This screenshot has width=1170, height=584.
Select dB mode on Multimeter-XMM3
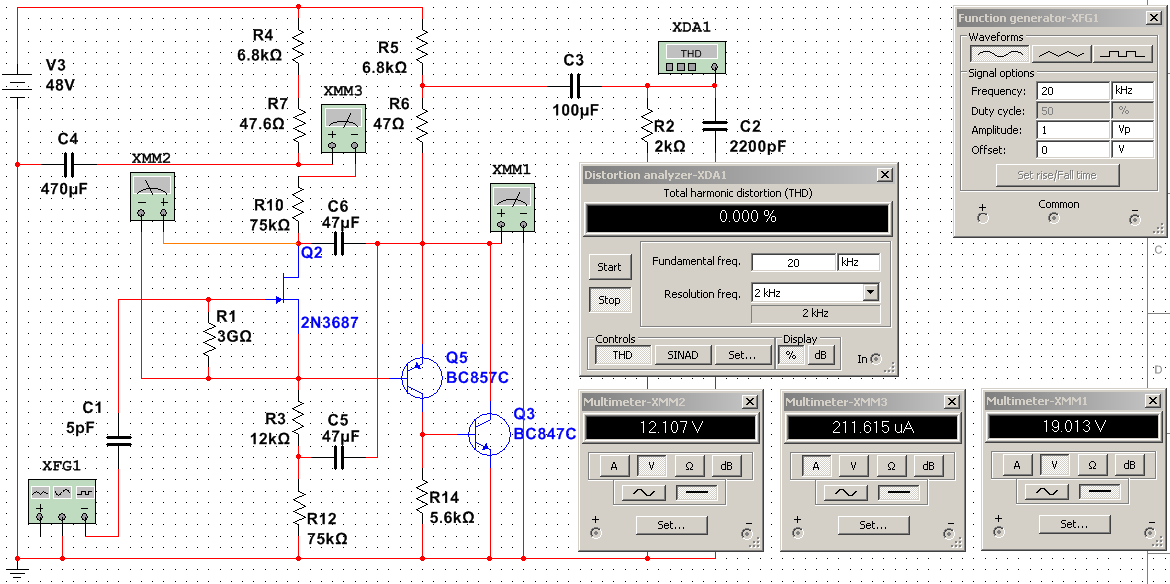[x=928, y=466]
